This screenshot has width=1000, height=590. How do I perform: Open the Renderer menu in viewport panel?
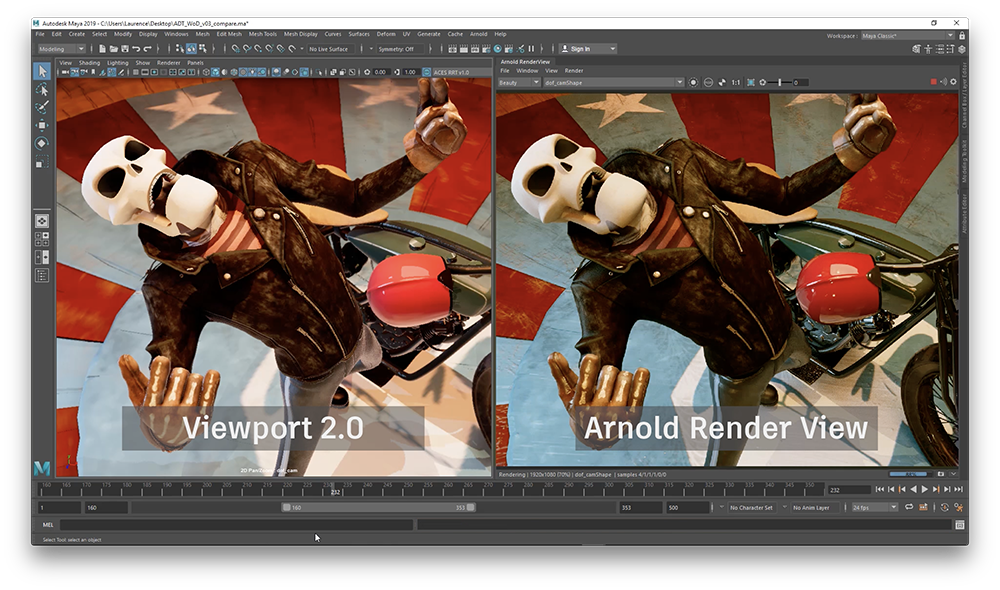pos(169,63)
